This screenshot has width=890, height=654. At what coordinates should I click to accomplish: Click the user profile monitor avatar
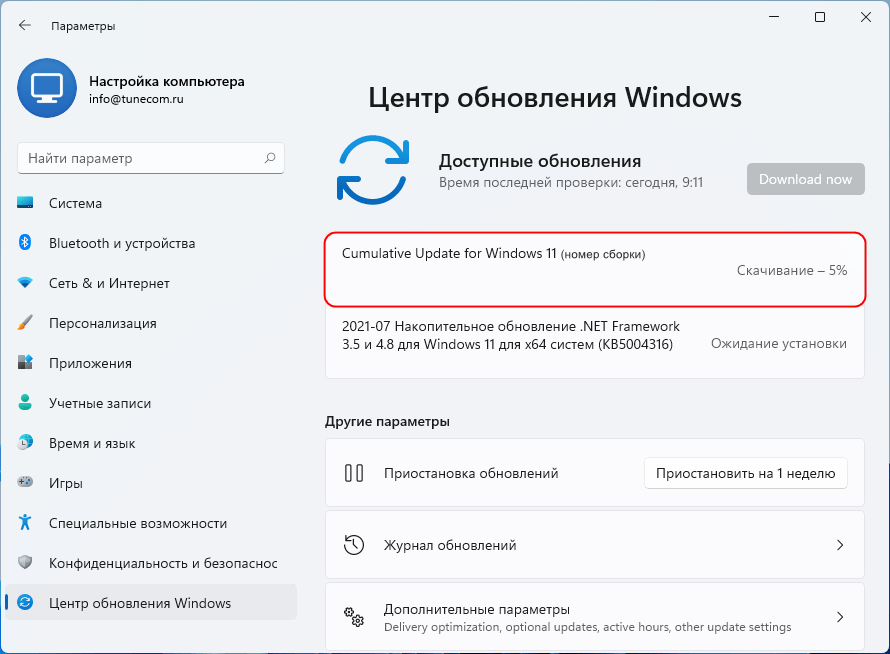coord(47,88)
